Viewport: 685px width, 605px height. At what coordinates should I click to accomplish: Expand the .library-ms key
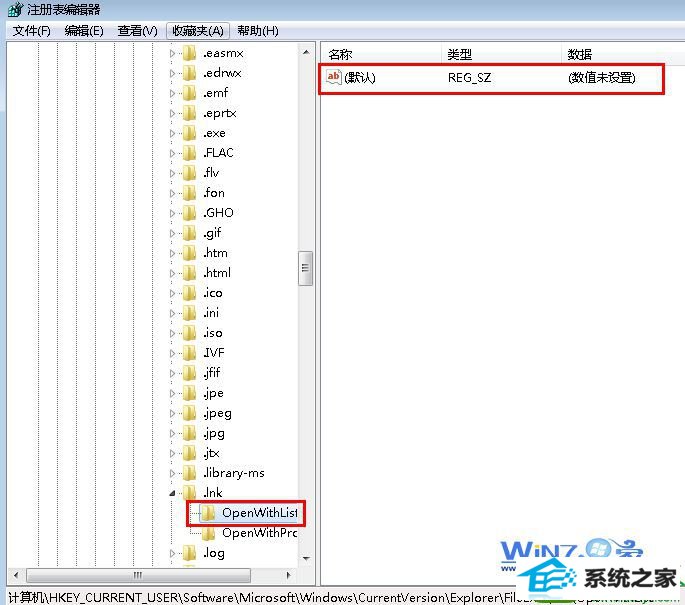pyautogui.click(x=172, y=474)
